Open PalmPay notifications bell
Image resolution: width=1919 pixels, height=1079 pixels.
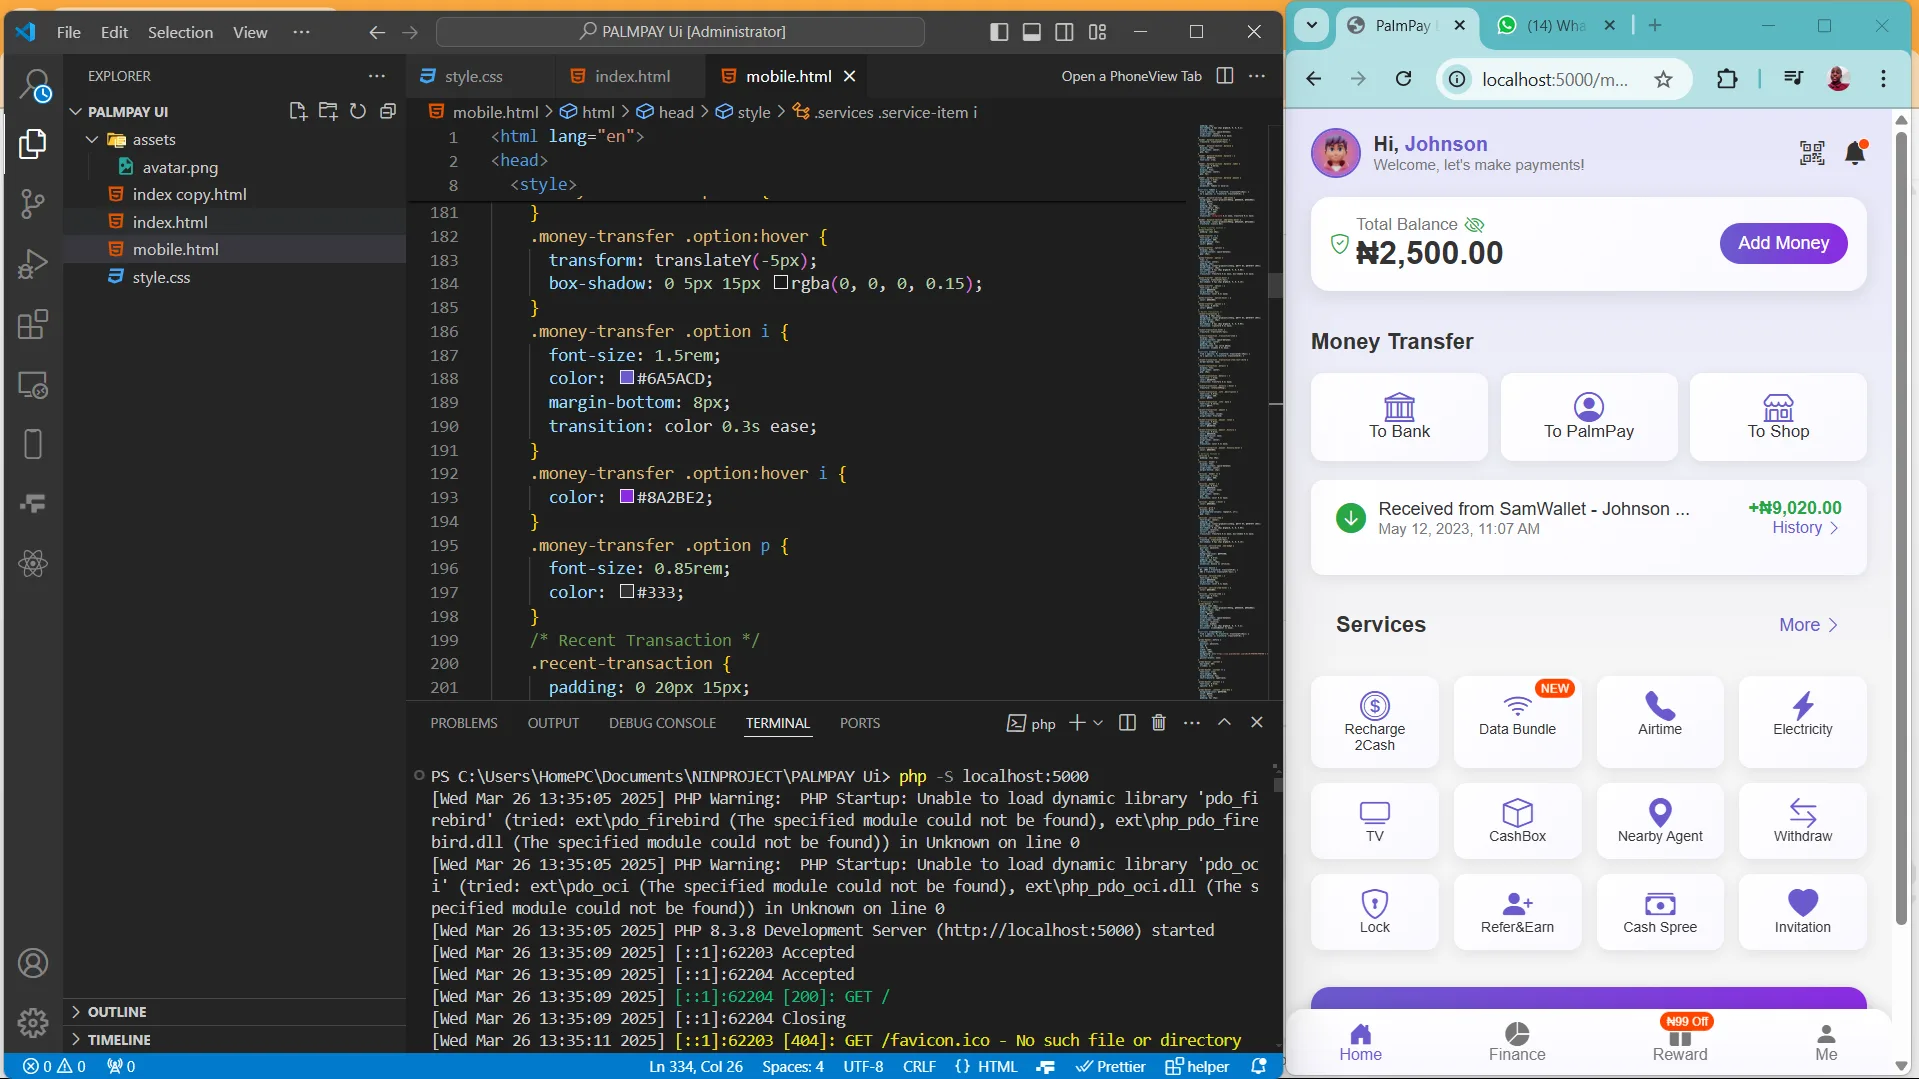coord(1855,153)
